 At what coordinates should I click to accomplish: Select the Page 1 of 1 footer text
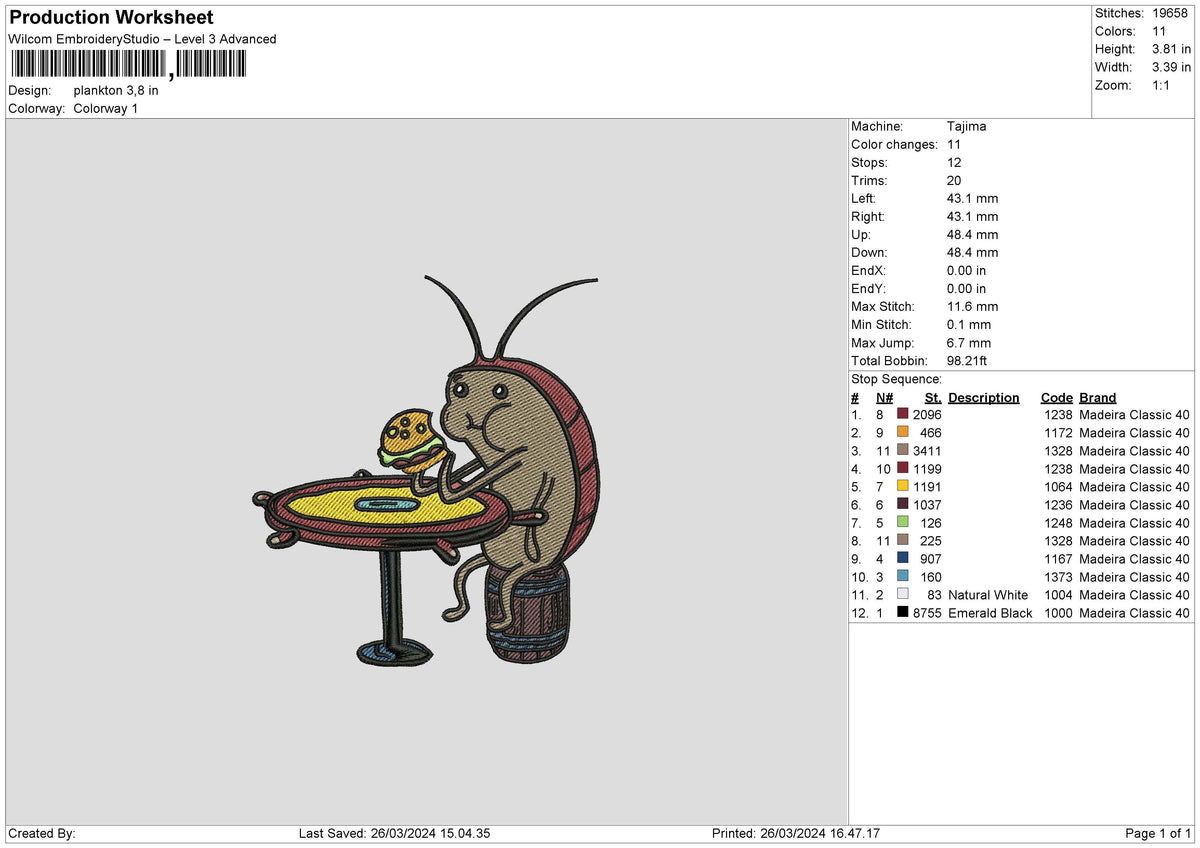[x=1158, y=833]
